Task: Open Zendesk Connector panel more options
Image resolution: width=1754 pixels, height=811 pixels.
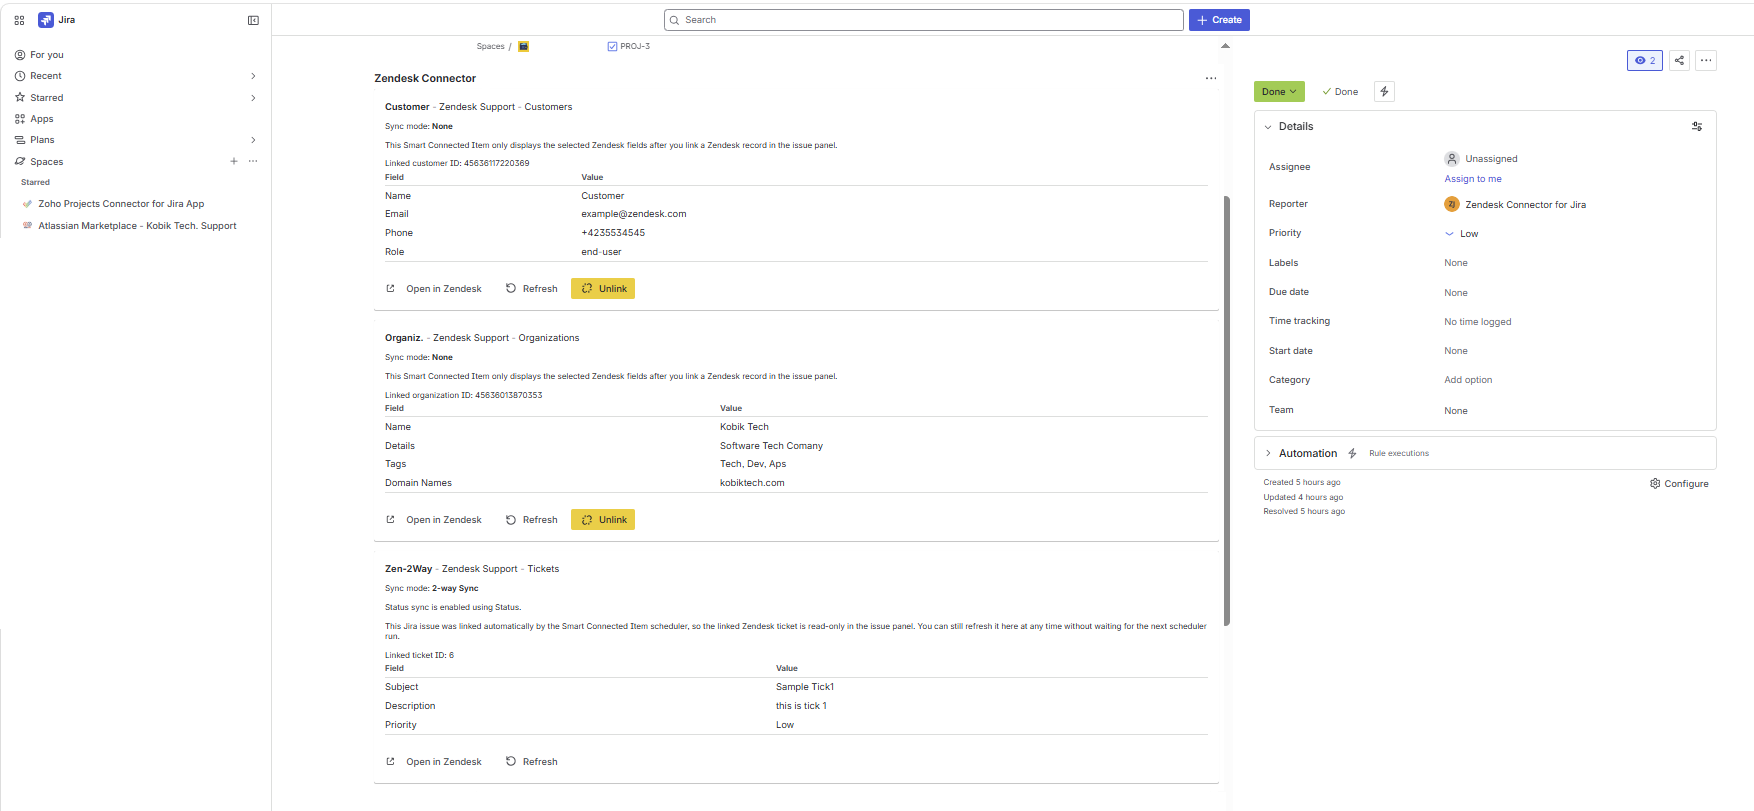Action: coord(1211,78)
